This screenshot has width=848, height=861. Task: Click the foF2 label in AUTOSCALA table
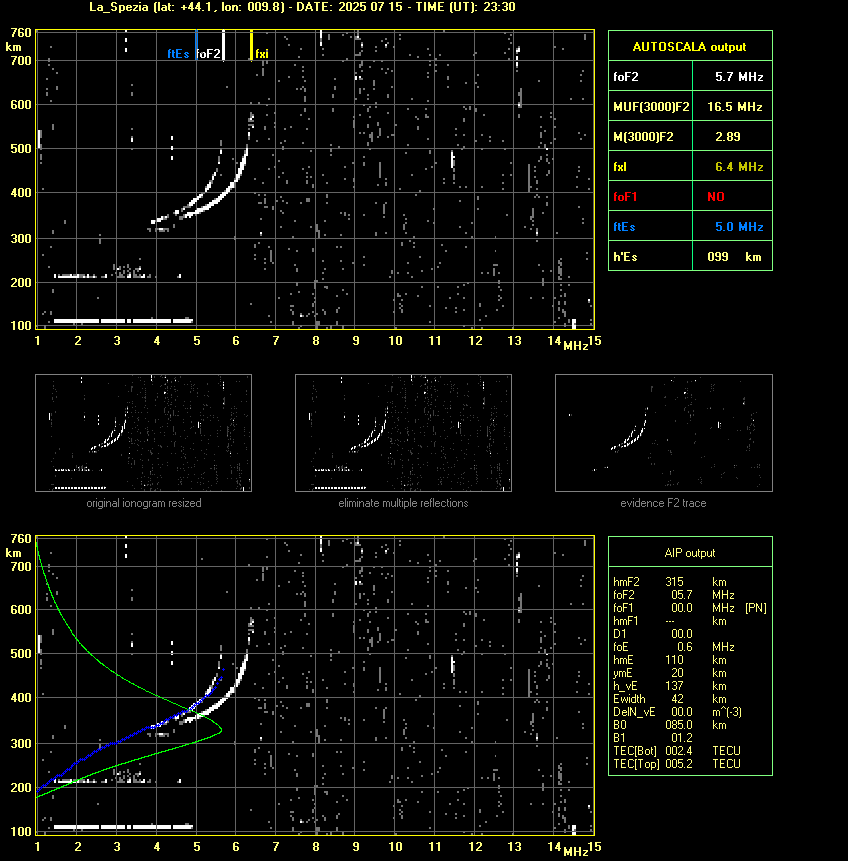626,77
